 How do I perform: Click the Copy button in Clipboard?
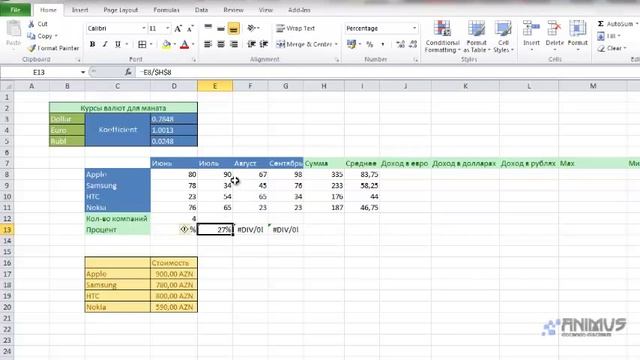42,36
